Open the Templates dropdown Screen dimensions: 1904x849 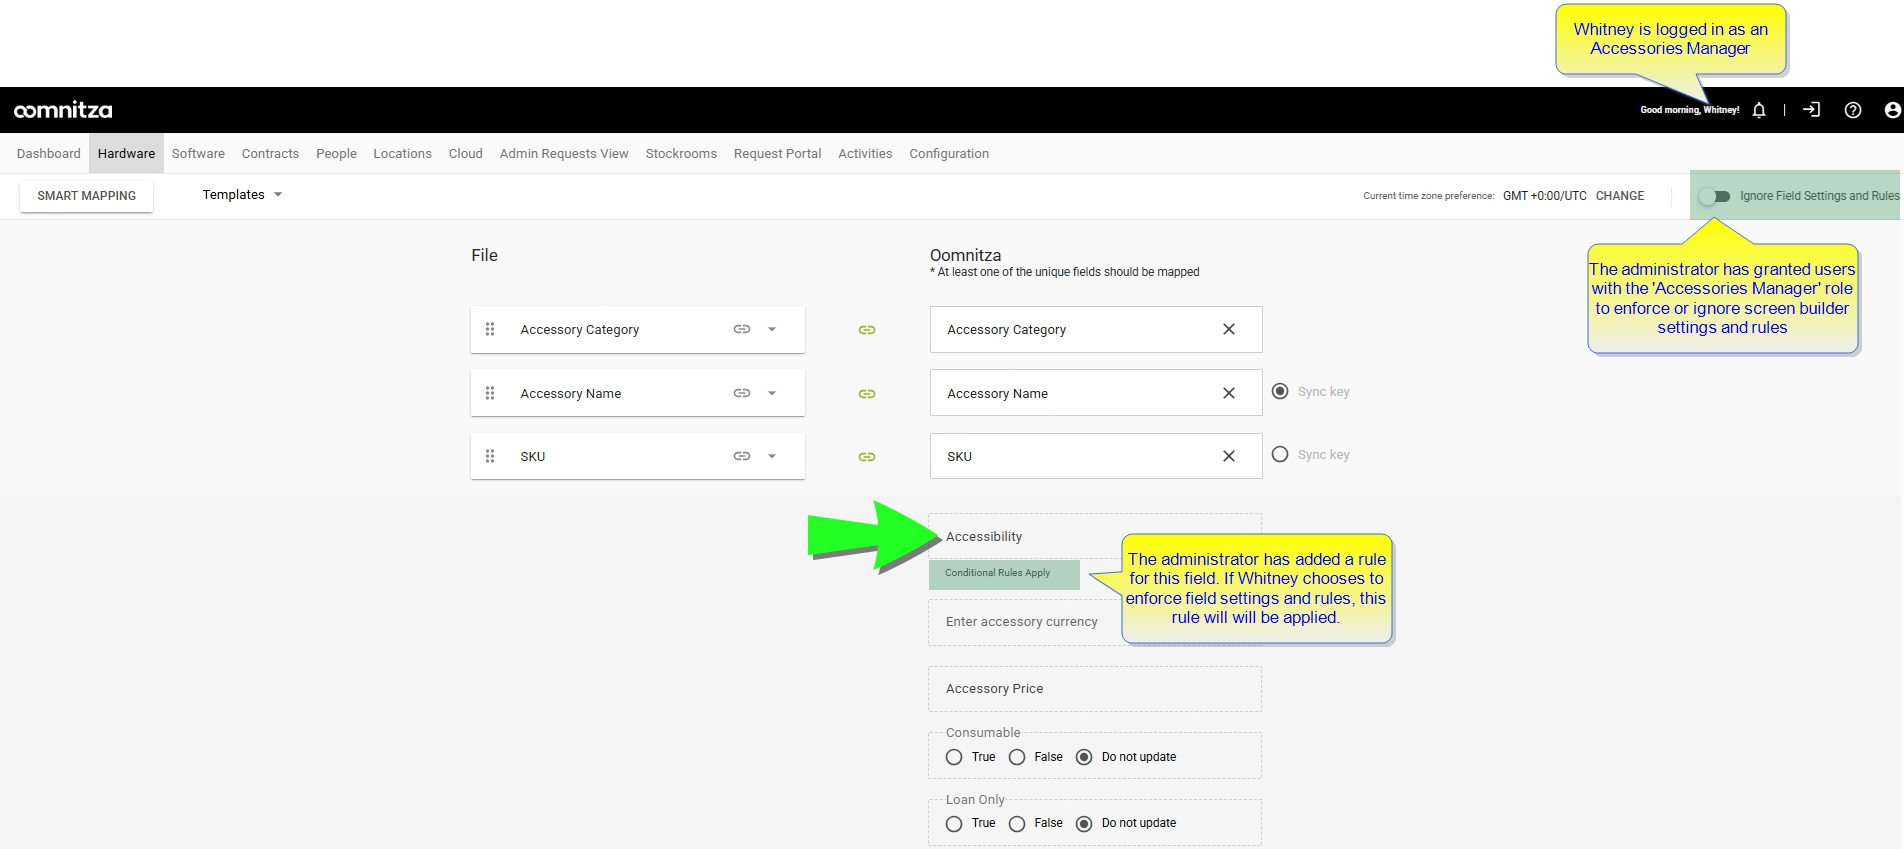[x=242, y=195]
